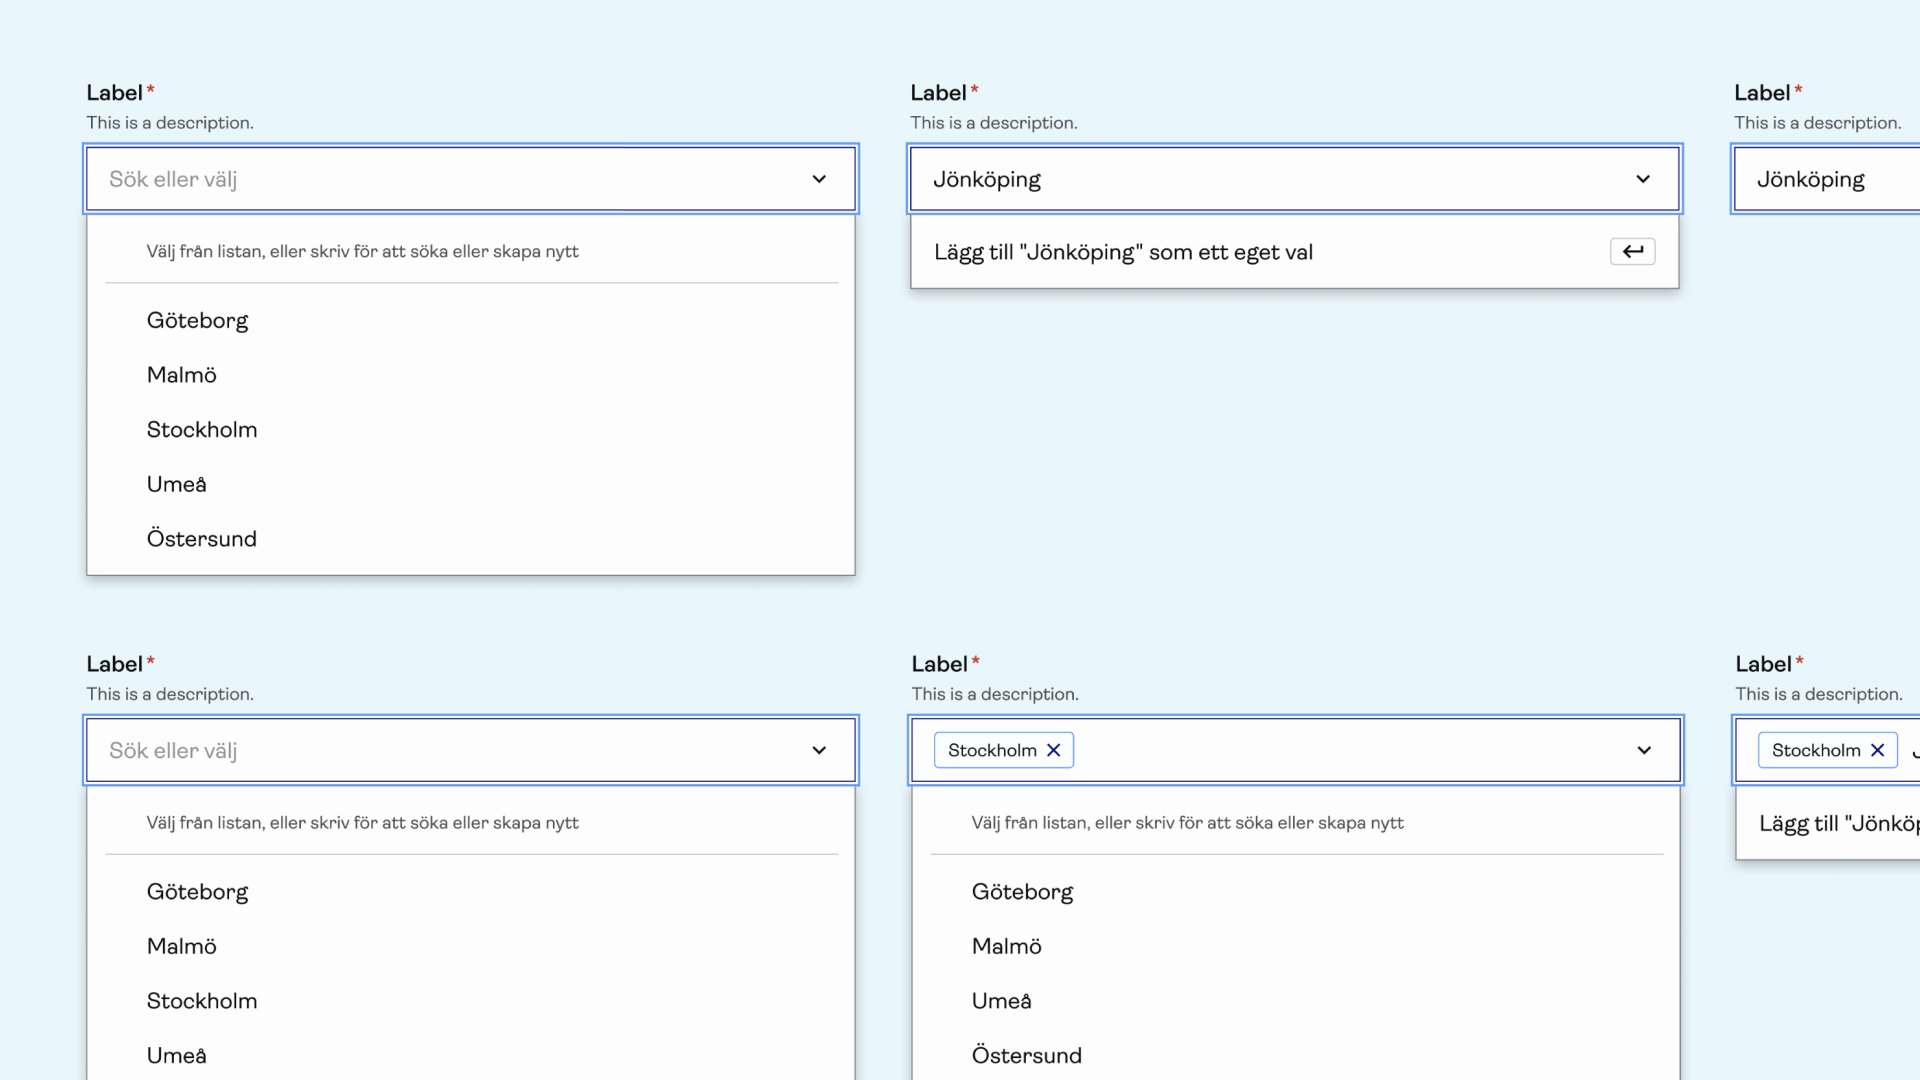Click the Jönköping text field at top-right edge

point(1830,179)
